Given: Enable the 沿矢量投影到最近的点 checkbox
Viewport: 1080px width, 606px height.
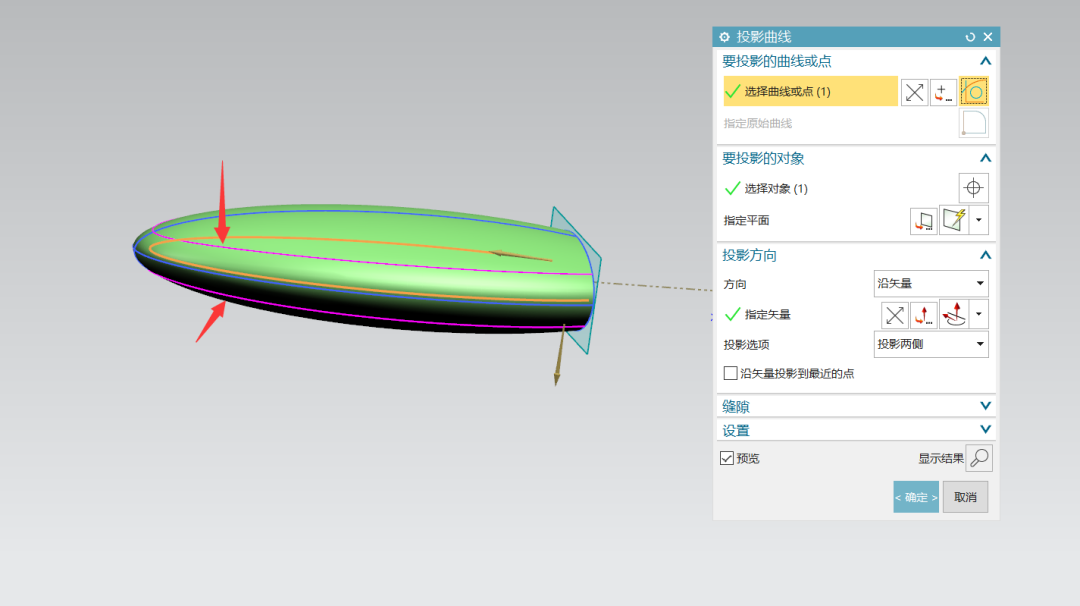Looking at the screenshot, I should pyautogui.click(x=730, y=373).
